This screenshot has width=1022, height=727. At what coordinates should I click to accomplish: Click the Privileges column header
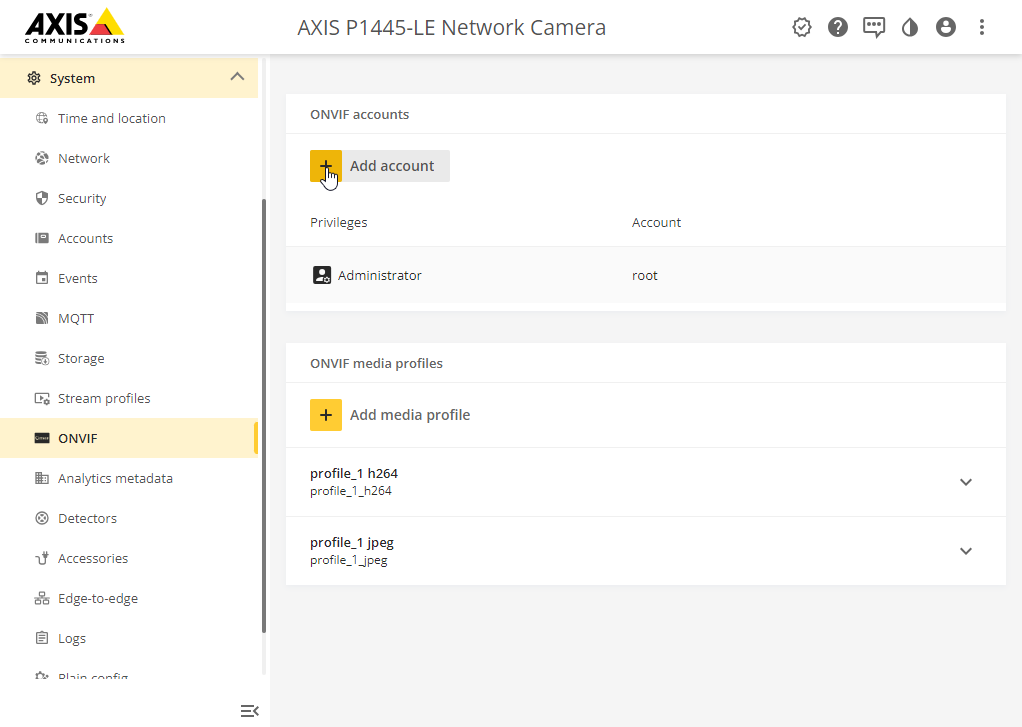point(338,222)
